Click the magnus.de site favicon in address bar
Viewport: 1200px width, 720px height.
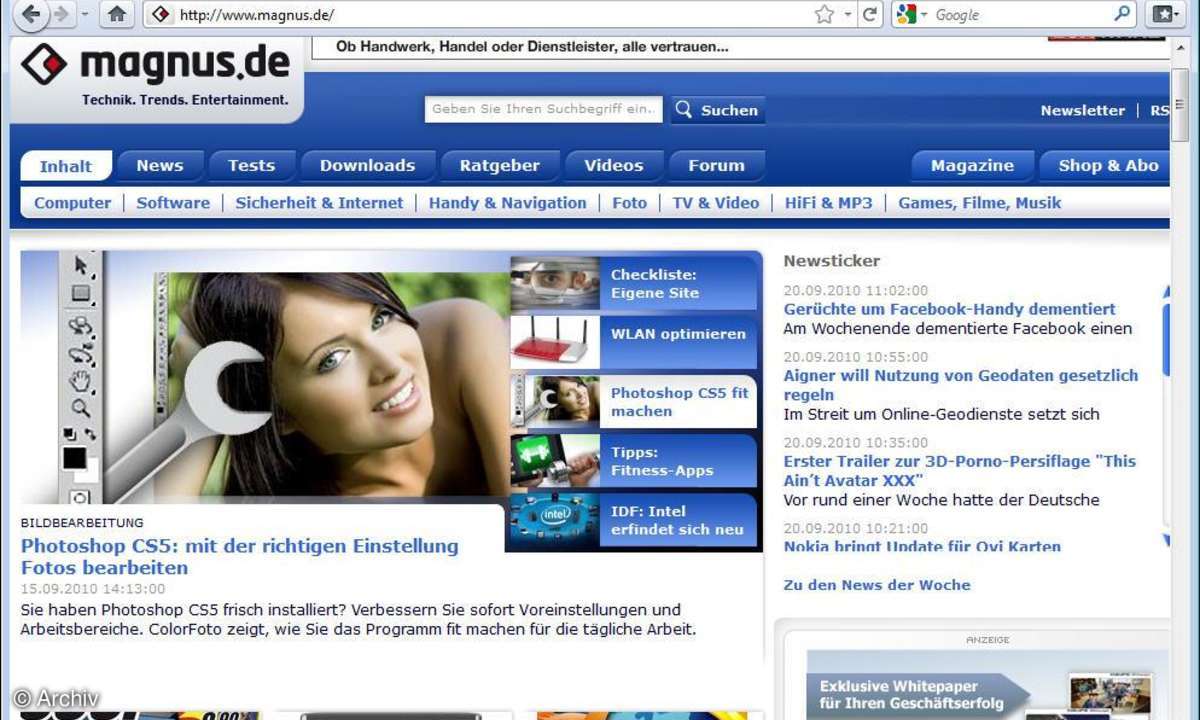[x=161, y=15]
